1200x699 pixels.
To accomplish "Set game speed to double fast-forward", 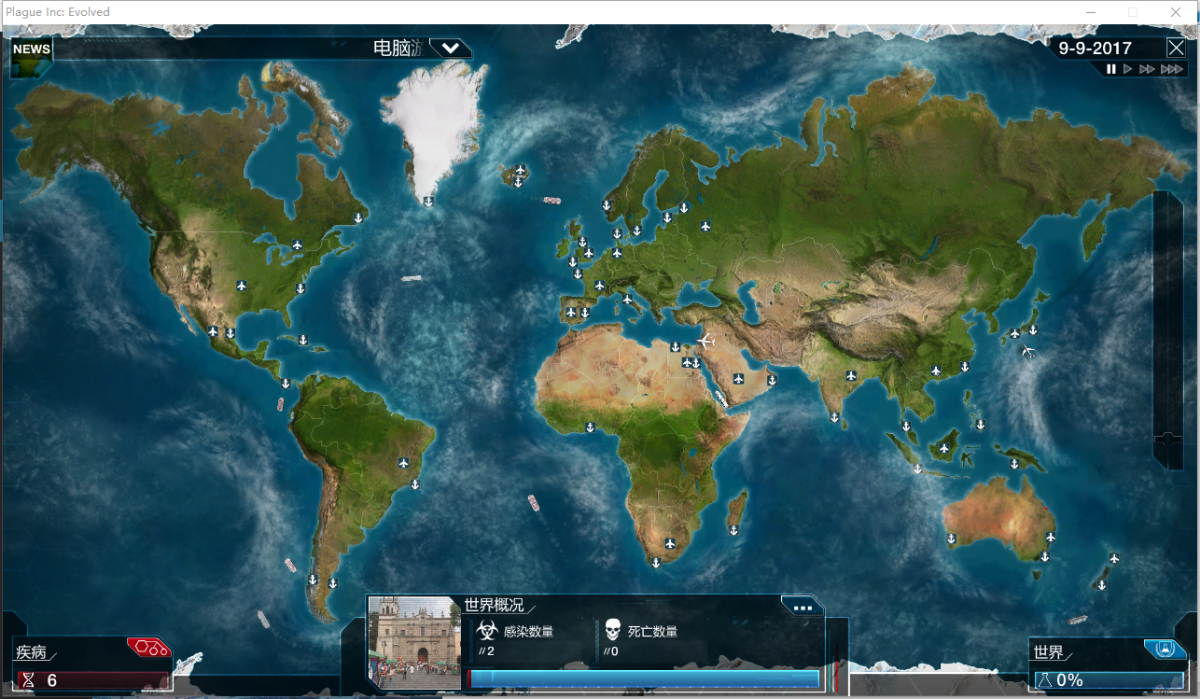I will point(1147,69).
